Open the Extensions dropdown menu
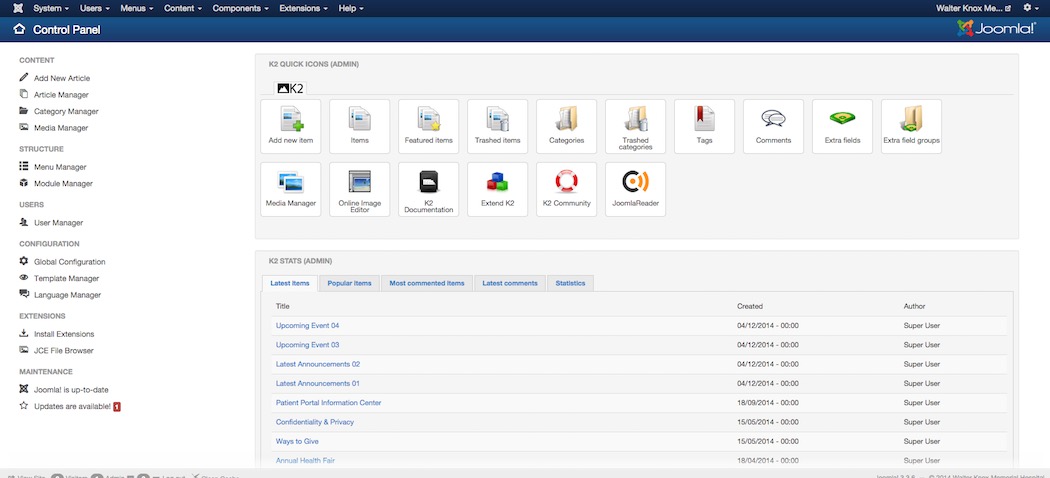 pos(304,8)
